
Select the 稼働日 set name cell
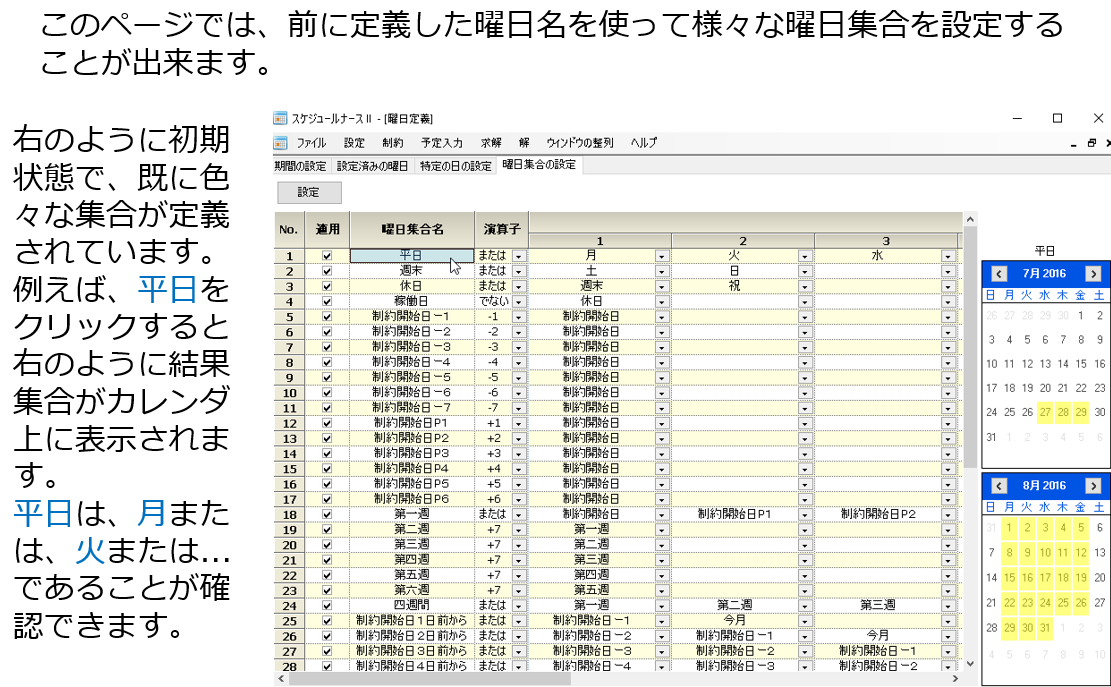coord(412,301)
